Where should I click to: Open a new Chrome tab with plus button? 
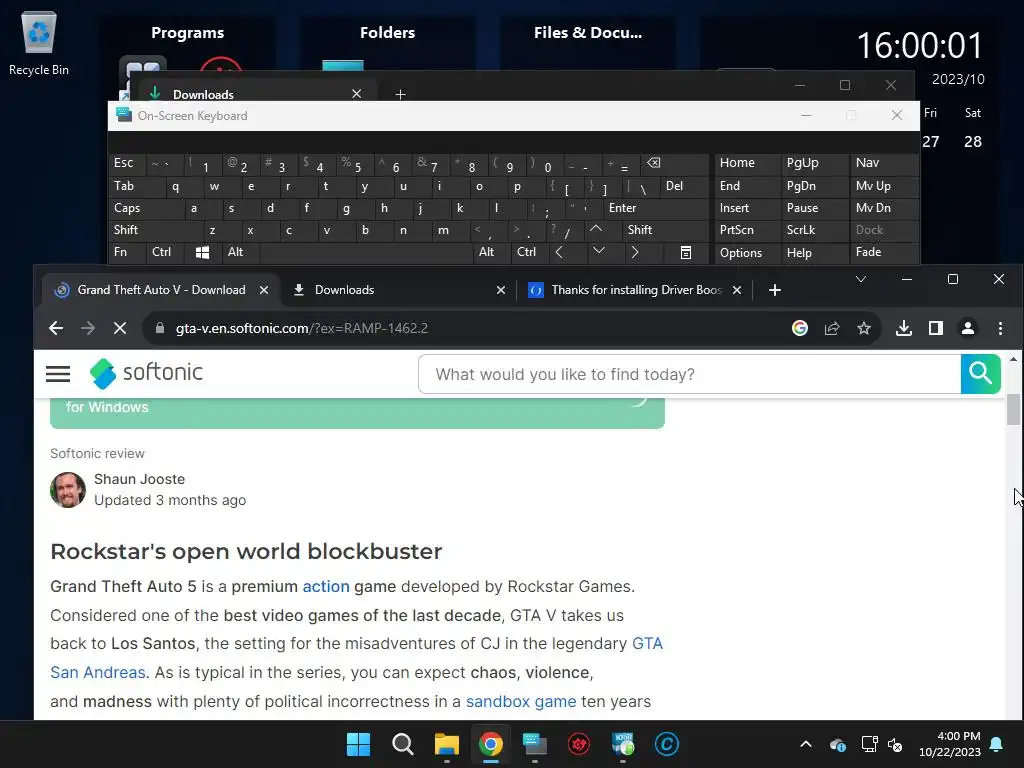click(x=775, y=290)
